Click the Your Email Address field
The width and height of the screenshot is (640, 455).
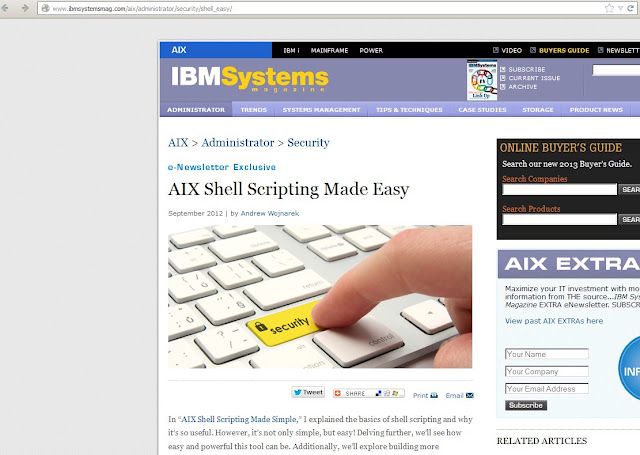click(x=547, y=388)
